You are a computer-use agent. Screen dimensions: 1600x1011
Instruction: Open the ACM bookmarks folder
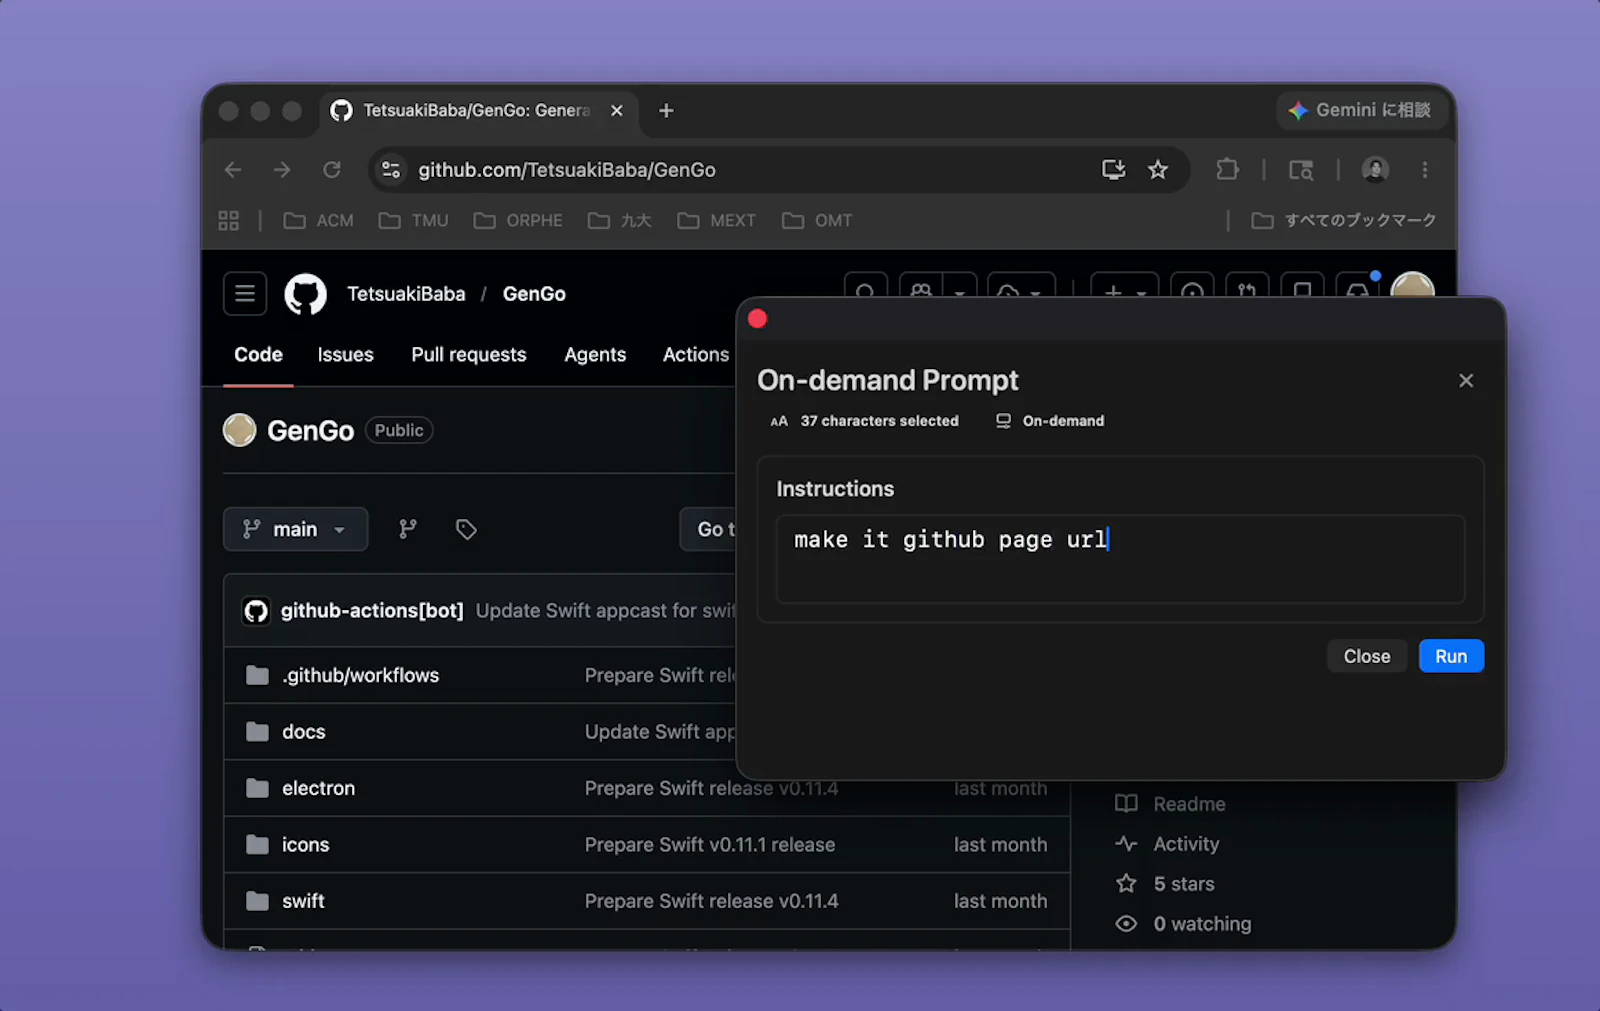319,220
